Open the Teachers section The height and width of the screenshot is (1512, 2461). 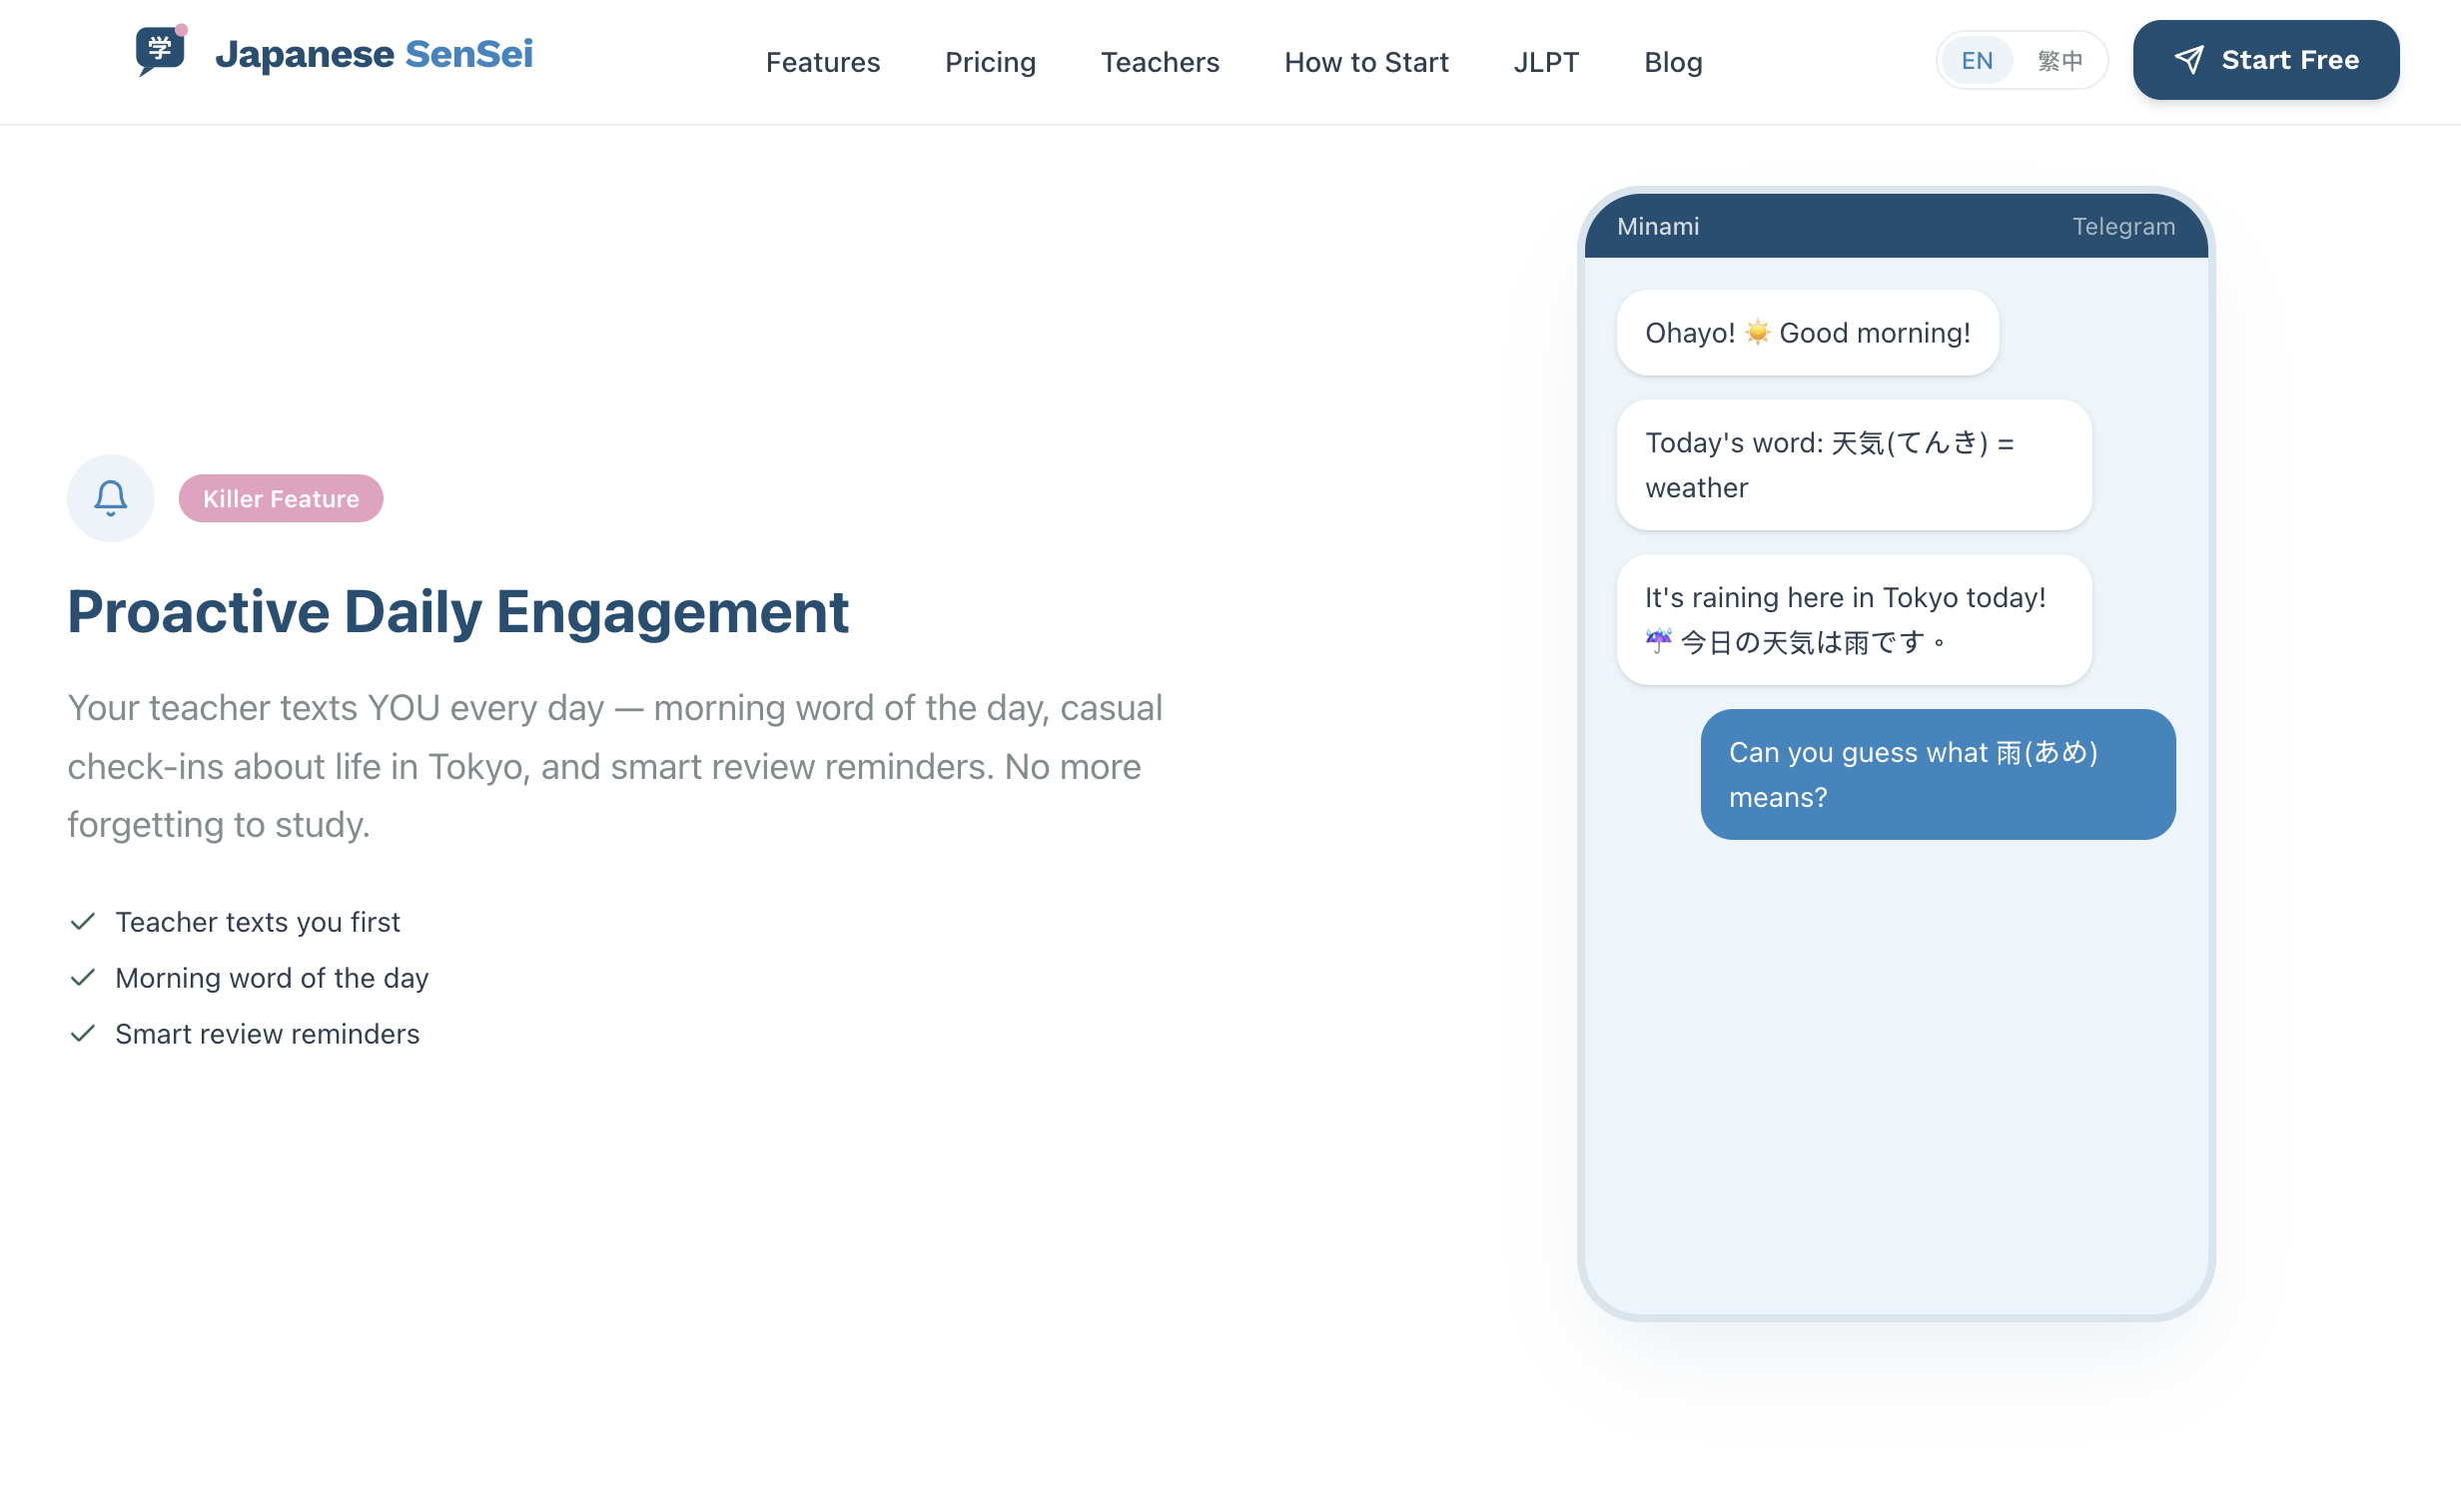(x=1159, y=62)
